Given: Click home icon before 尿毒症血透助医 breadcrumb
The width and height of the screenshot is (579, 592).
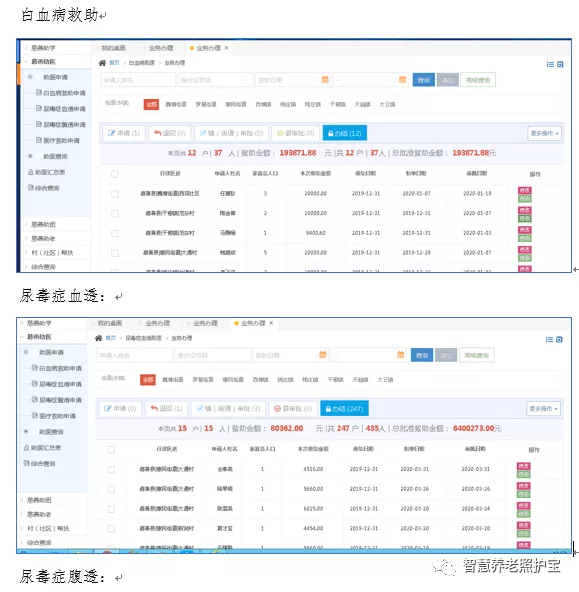Looking at the screenshot, I should pos(99,338).
